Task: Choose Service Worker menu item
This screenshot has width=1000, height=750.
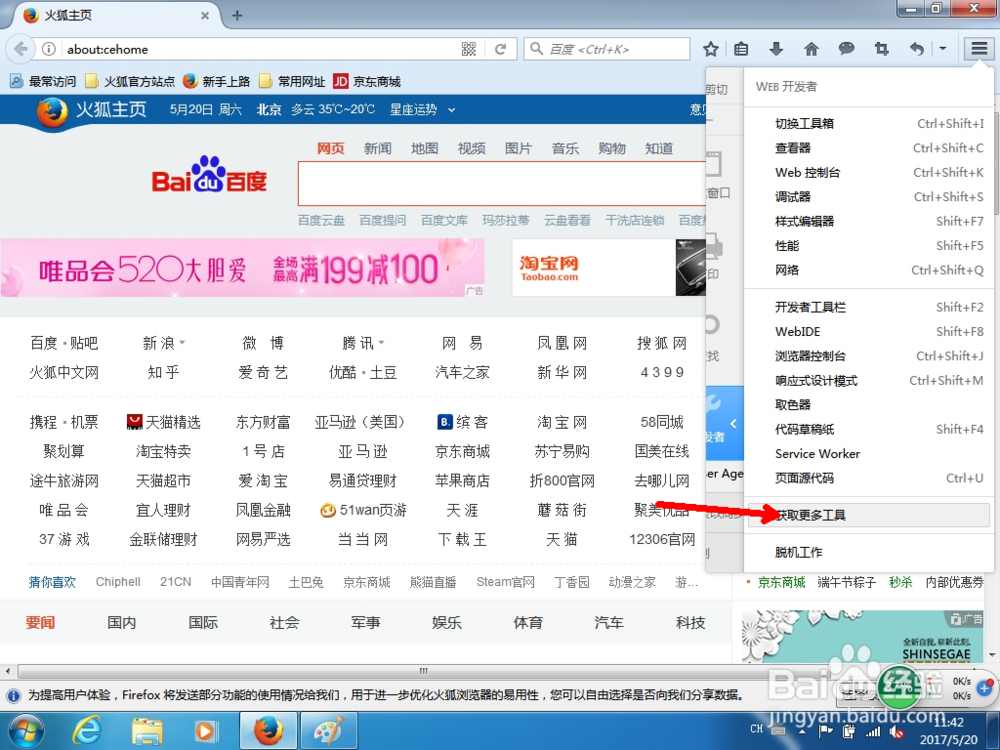Action: [x=869, y=453]
